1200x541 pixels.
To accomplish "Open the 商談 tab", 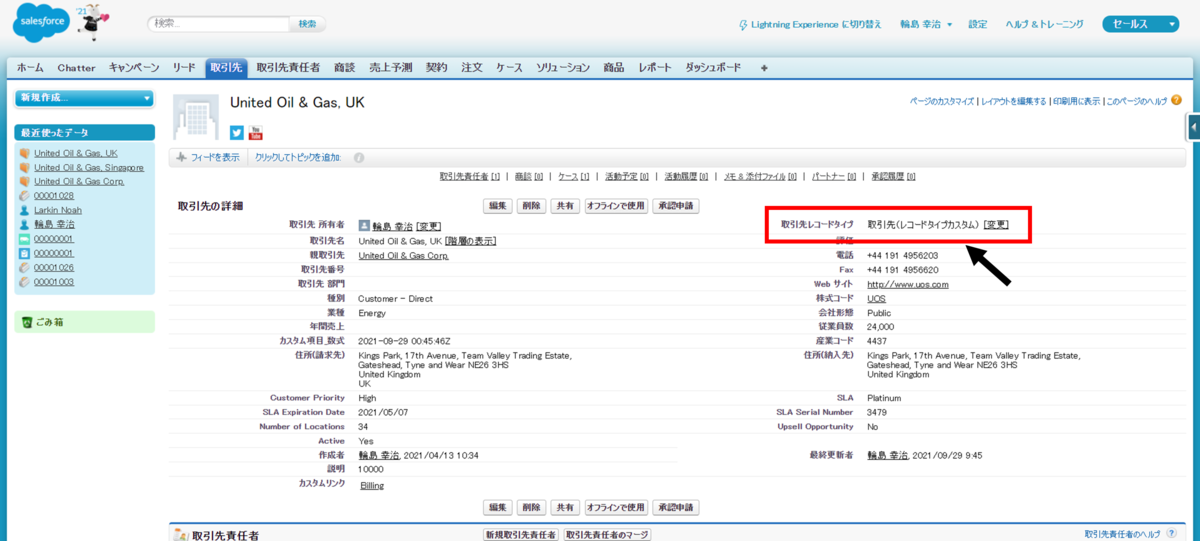I will pyautogui.click(x=344, y=68).
